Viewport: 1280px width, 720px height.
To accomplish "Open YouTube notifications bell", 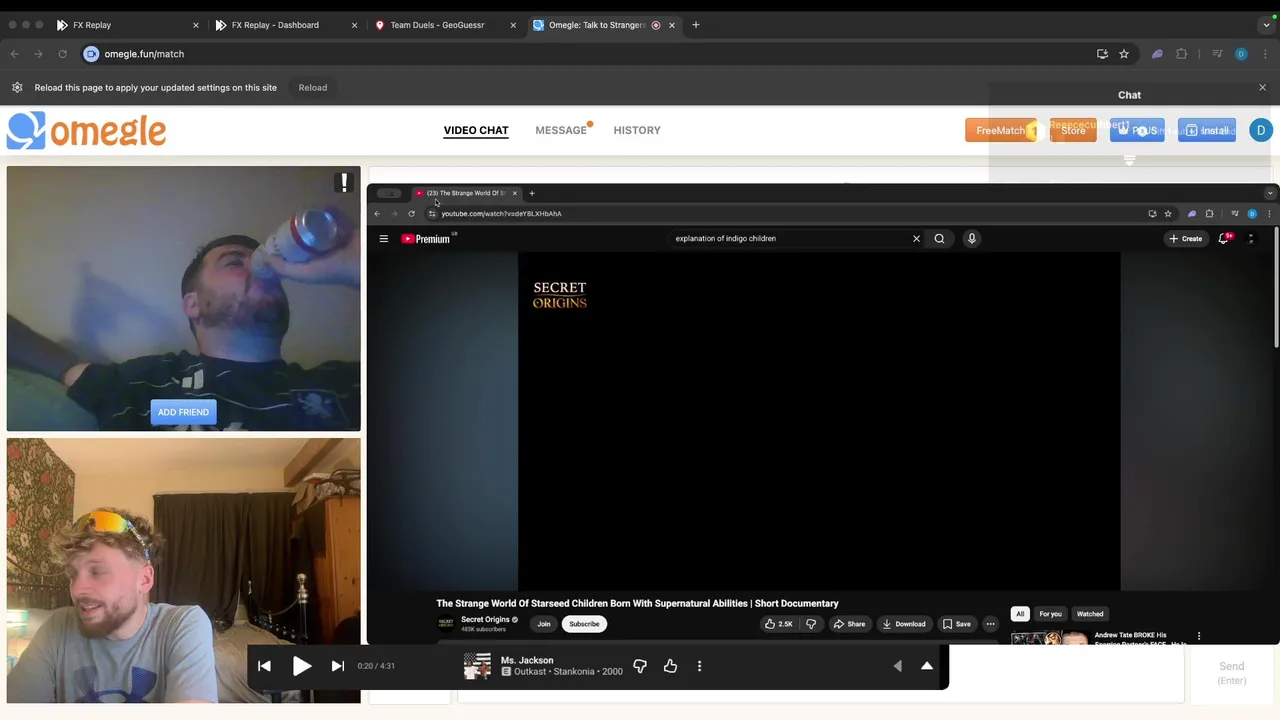I will [1224, 239].
